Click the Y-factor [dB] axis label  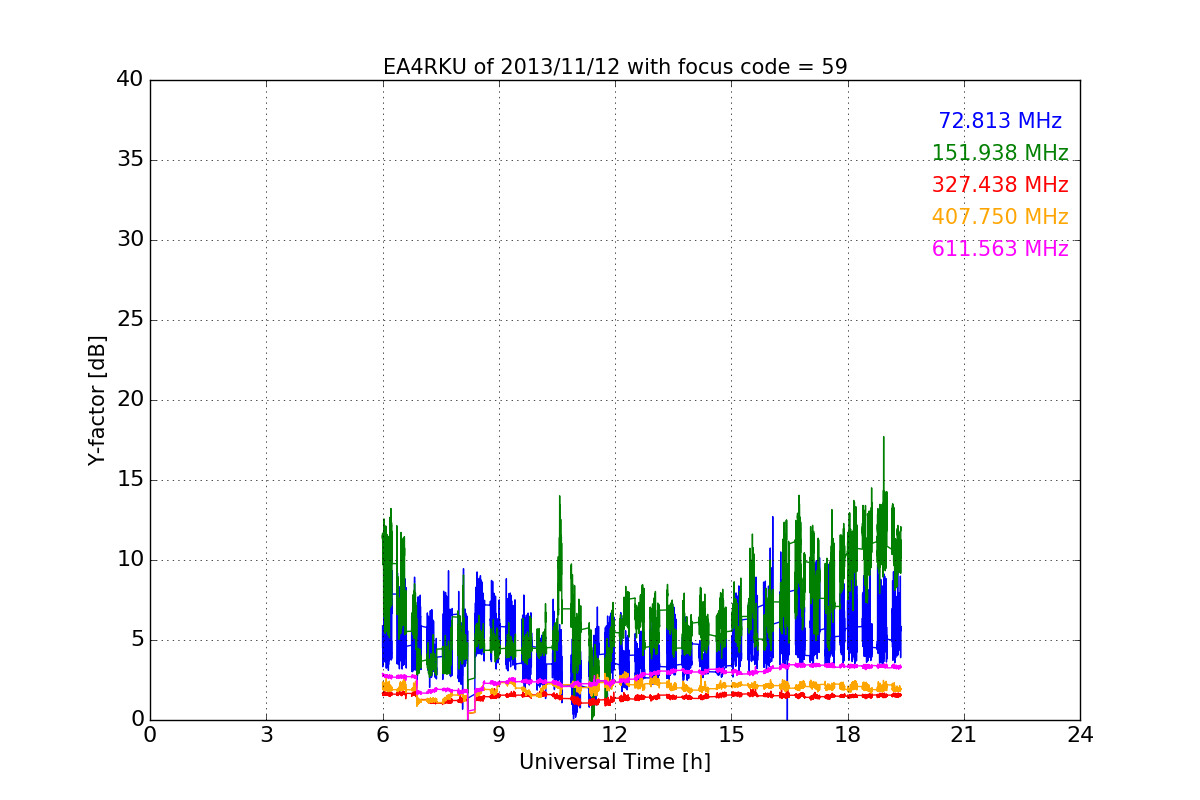click(x=97, y=400)
